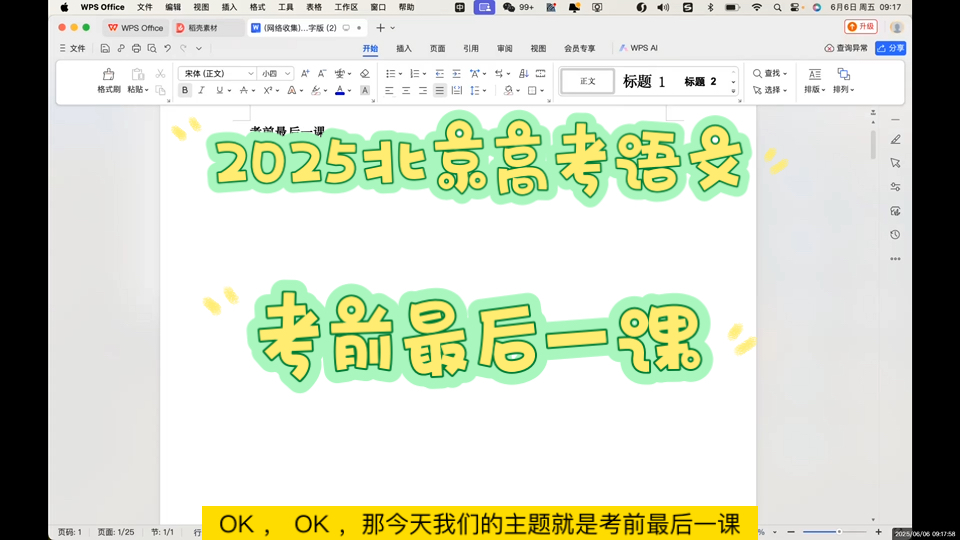
Task: Click the sort icon
Action: (523, 73)
